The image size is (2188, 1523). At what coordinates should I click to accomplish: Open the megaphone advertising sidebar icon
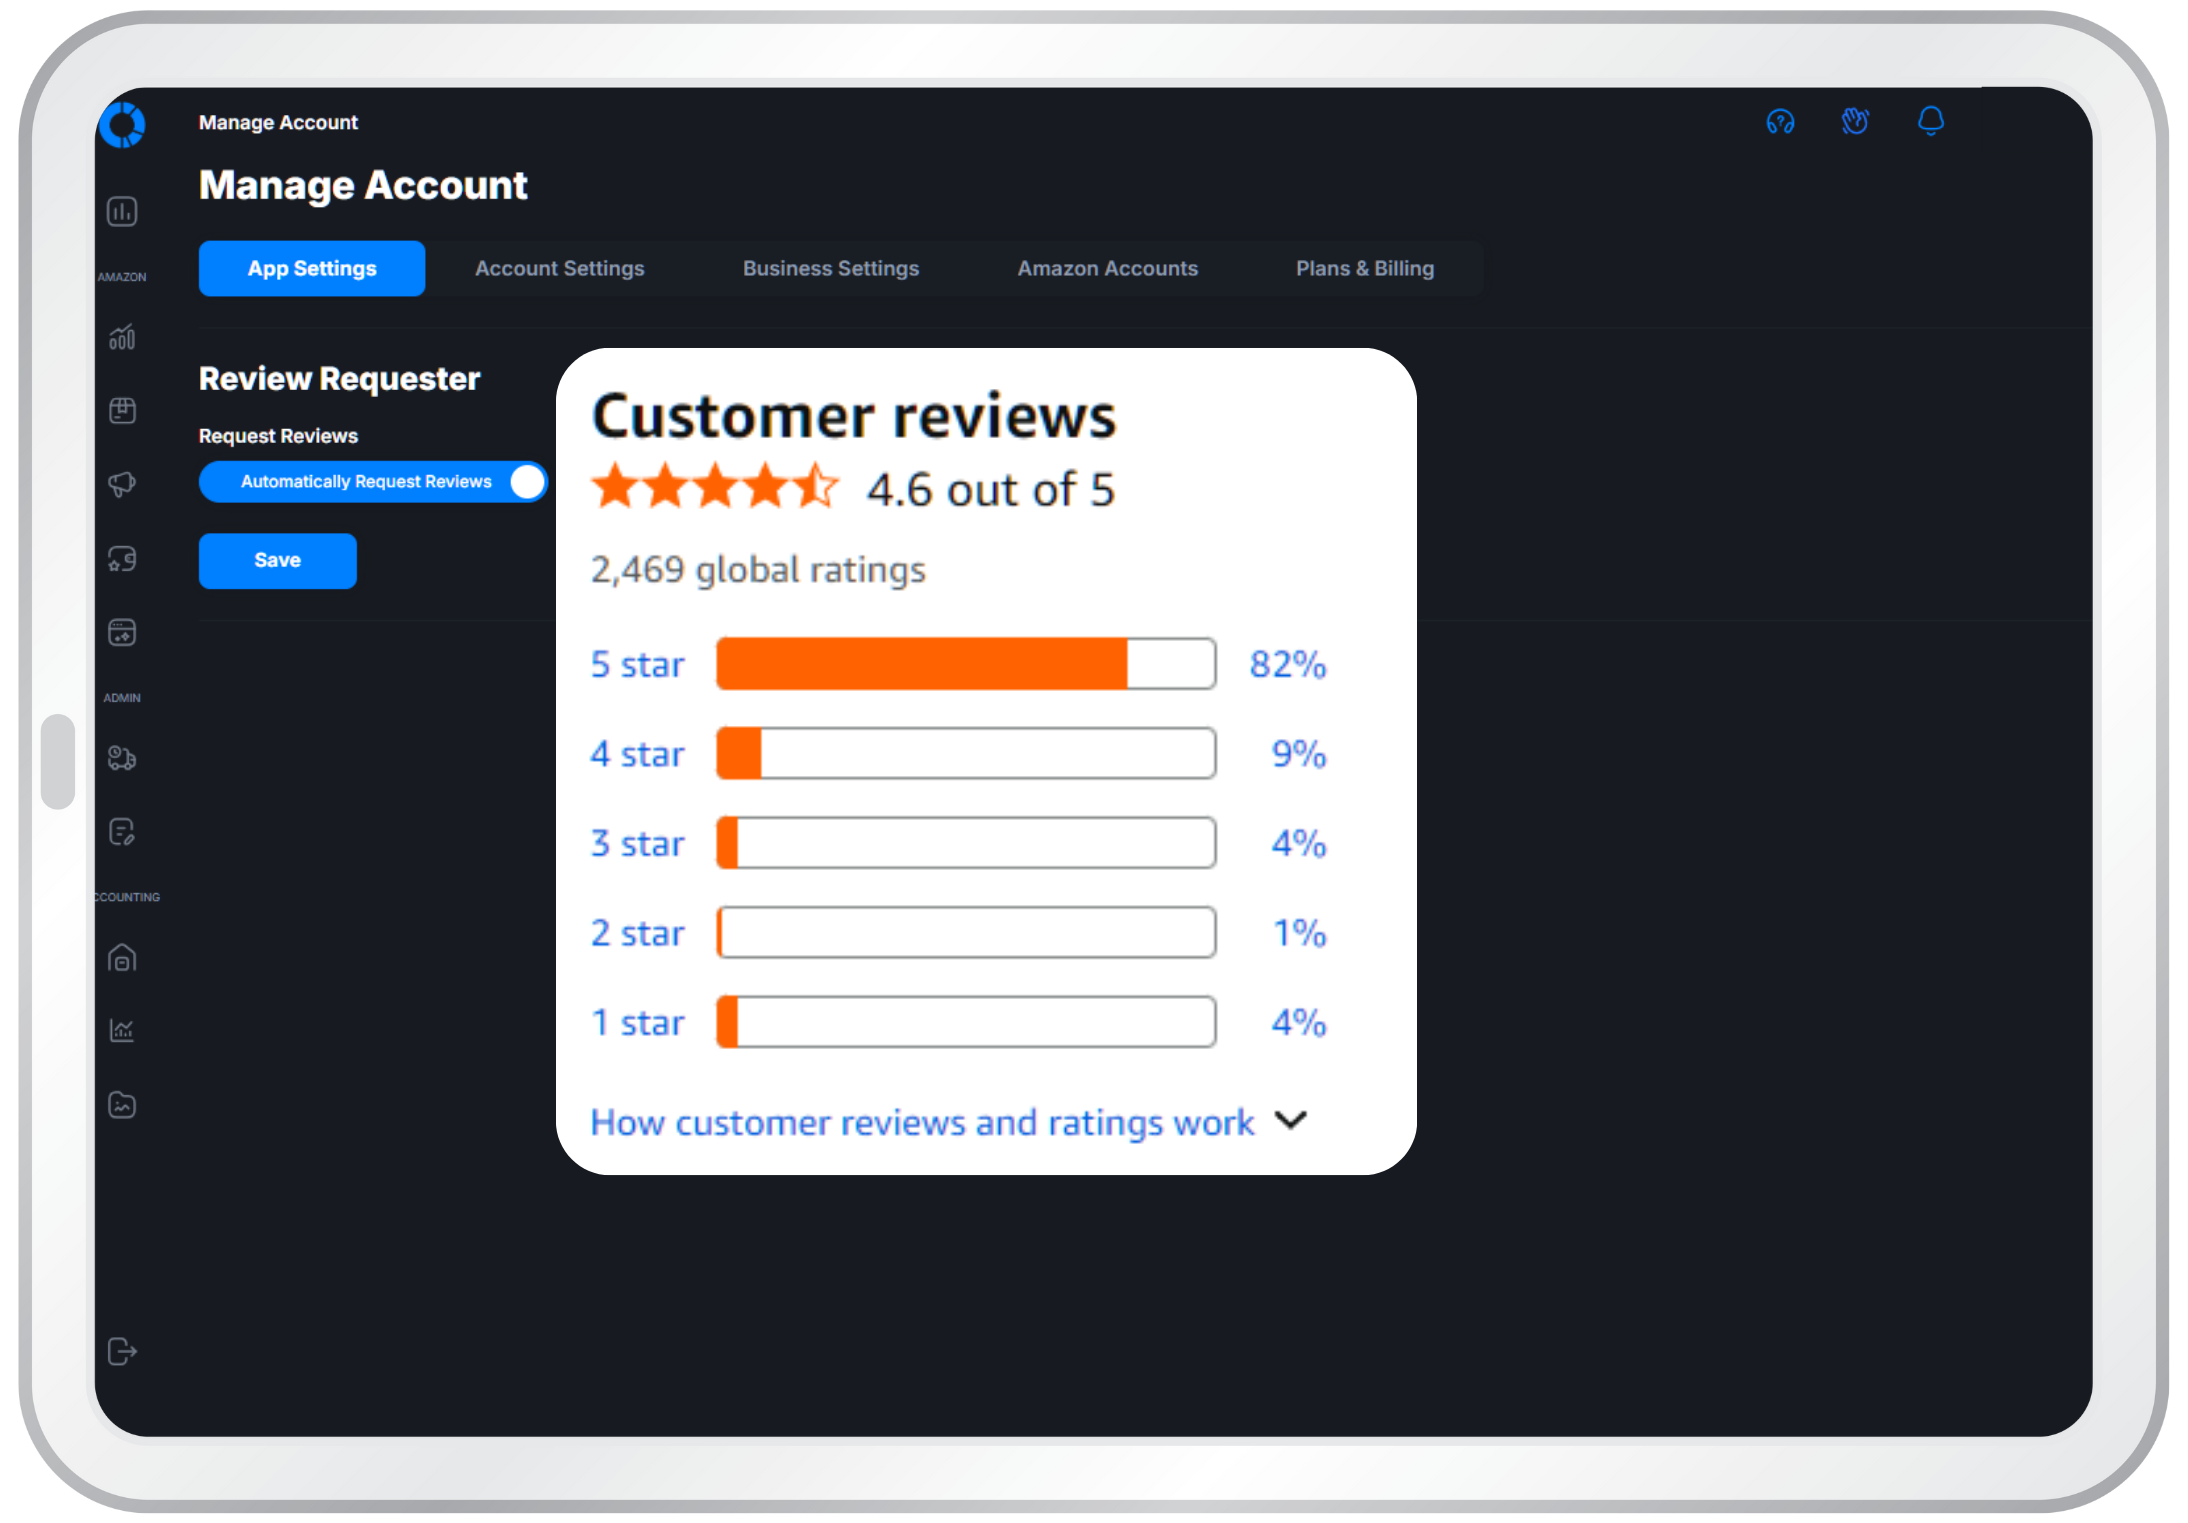click(x=122, y=485)
